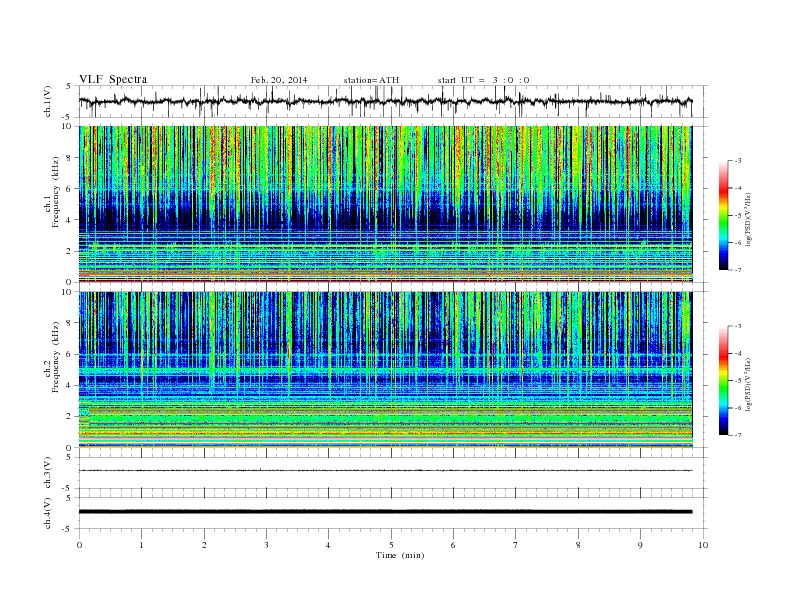792x612 pixels.
Task: Select the date label "Feb. 20, 2014"
Action: (279, 80)
